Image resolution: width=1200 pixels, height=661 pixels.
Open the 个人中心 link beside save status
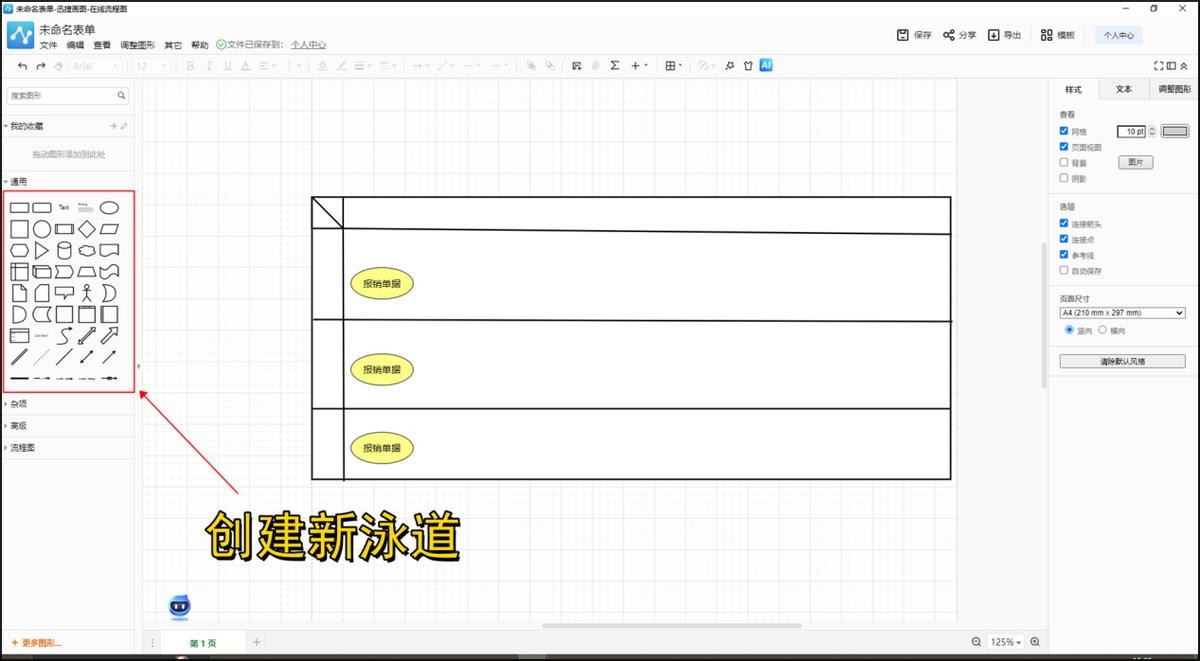[308, 45]
